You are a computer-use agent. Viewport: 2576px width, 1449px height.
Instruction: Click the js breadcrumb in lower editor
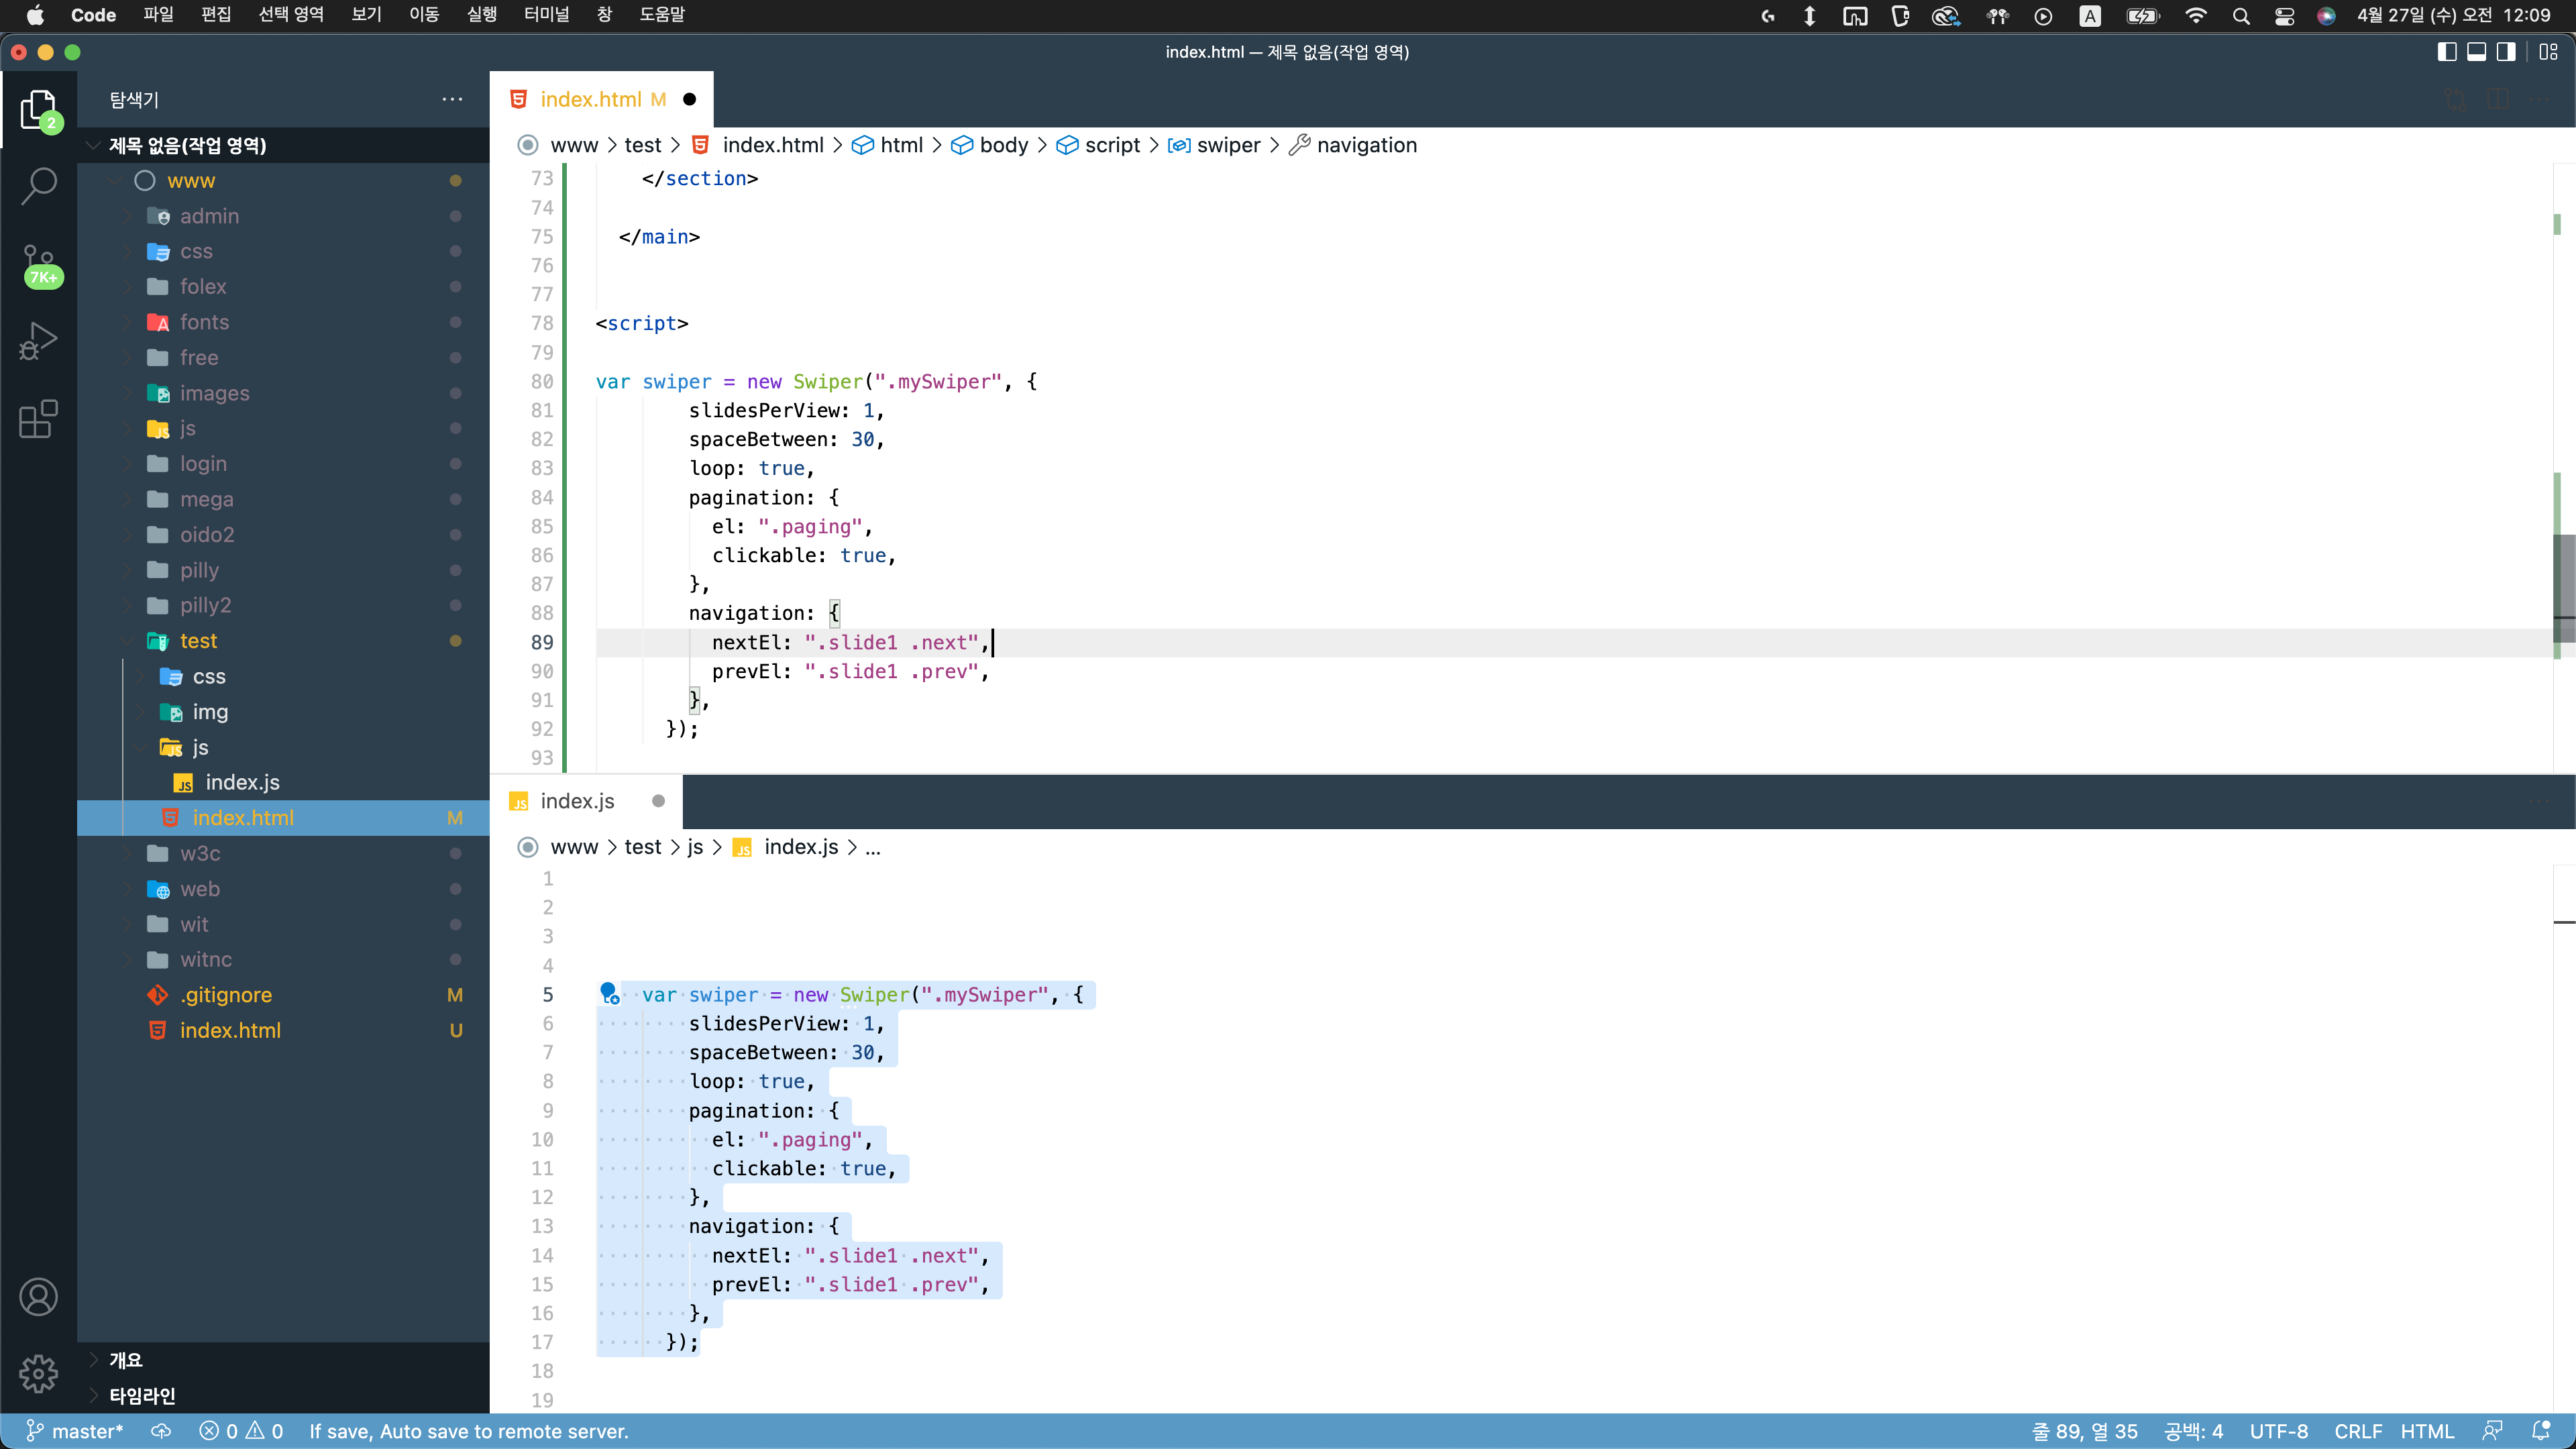pos(695,847)
